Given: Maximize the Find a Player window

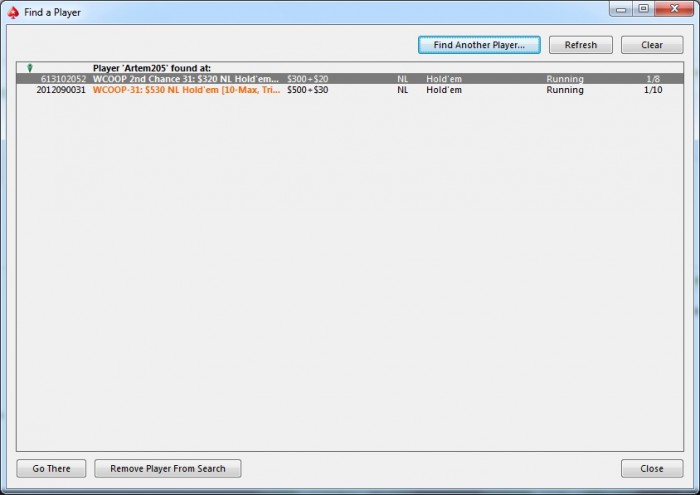Looking at the screenshot, I should (x=643, y=9).
